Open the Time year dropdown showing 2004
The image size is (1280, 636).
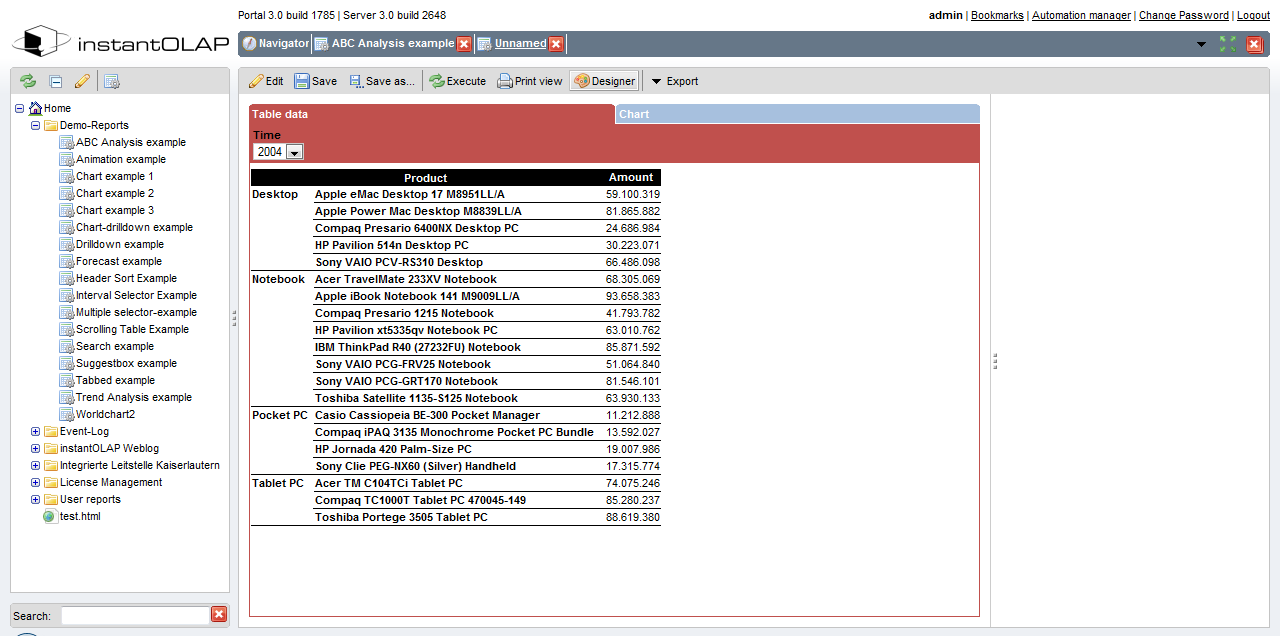[278, 152]
